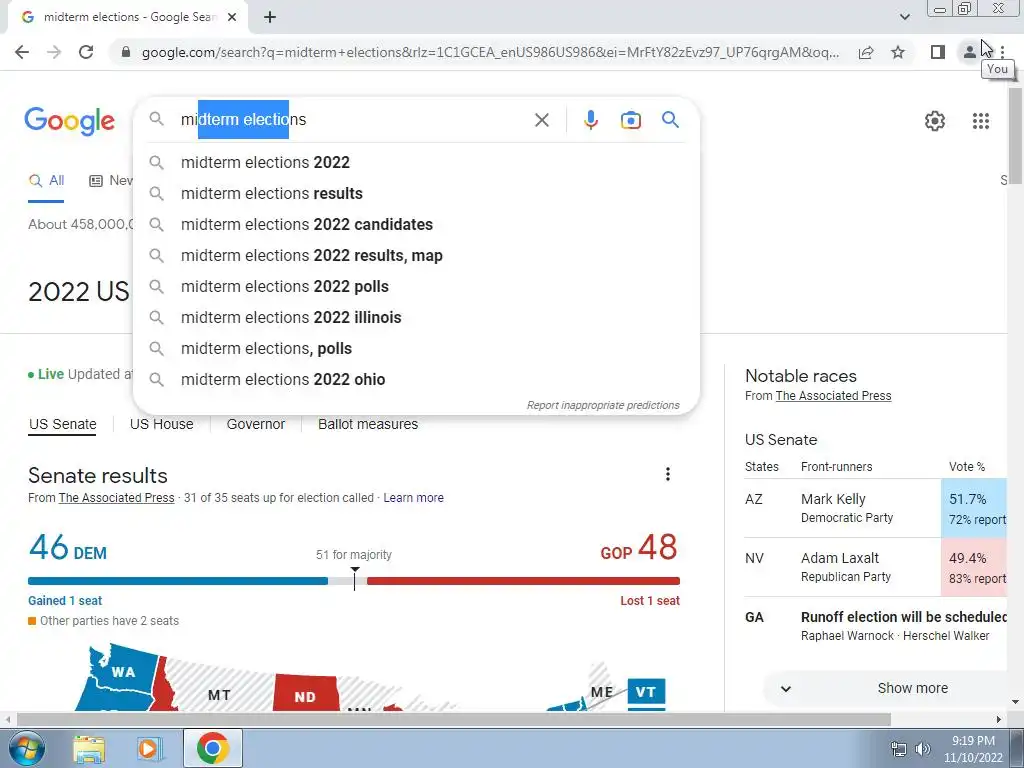Click the blue DEM seat bar

click(x=178, y=581)
